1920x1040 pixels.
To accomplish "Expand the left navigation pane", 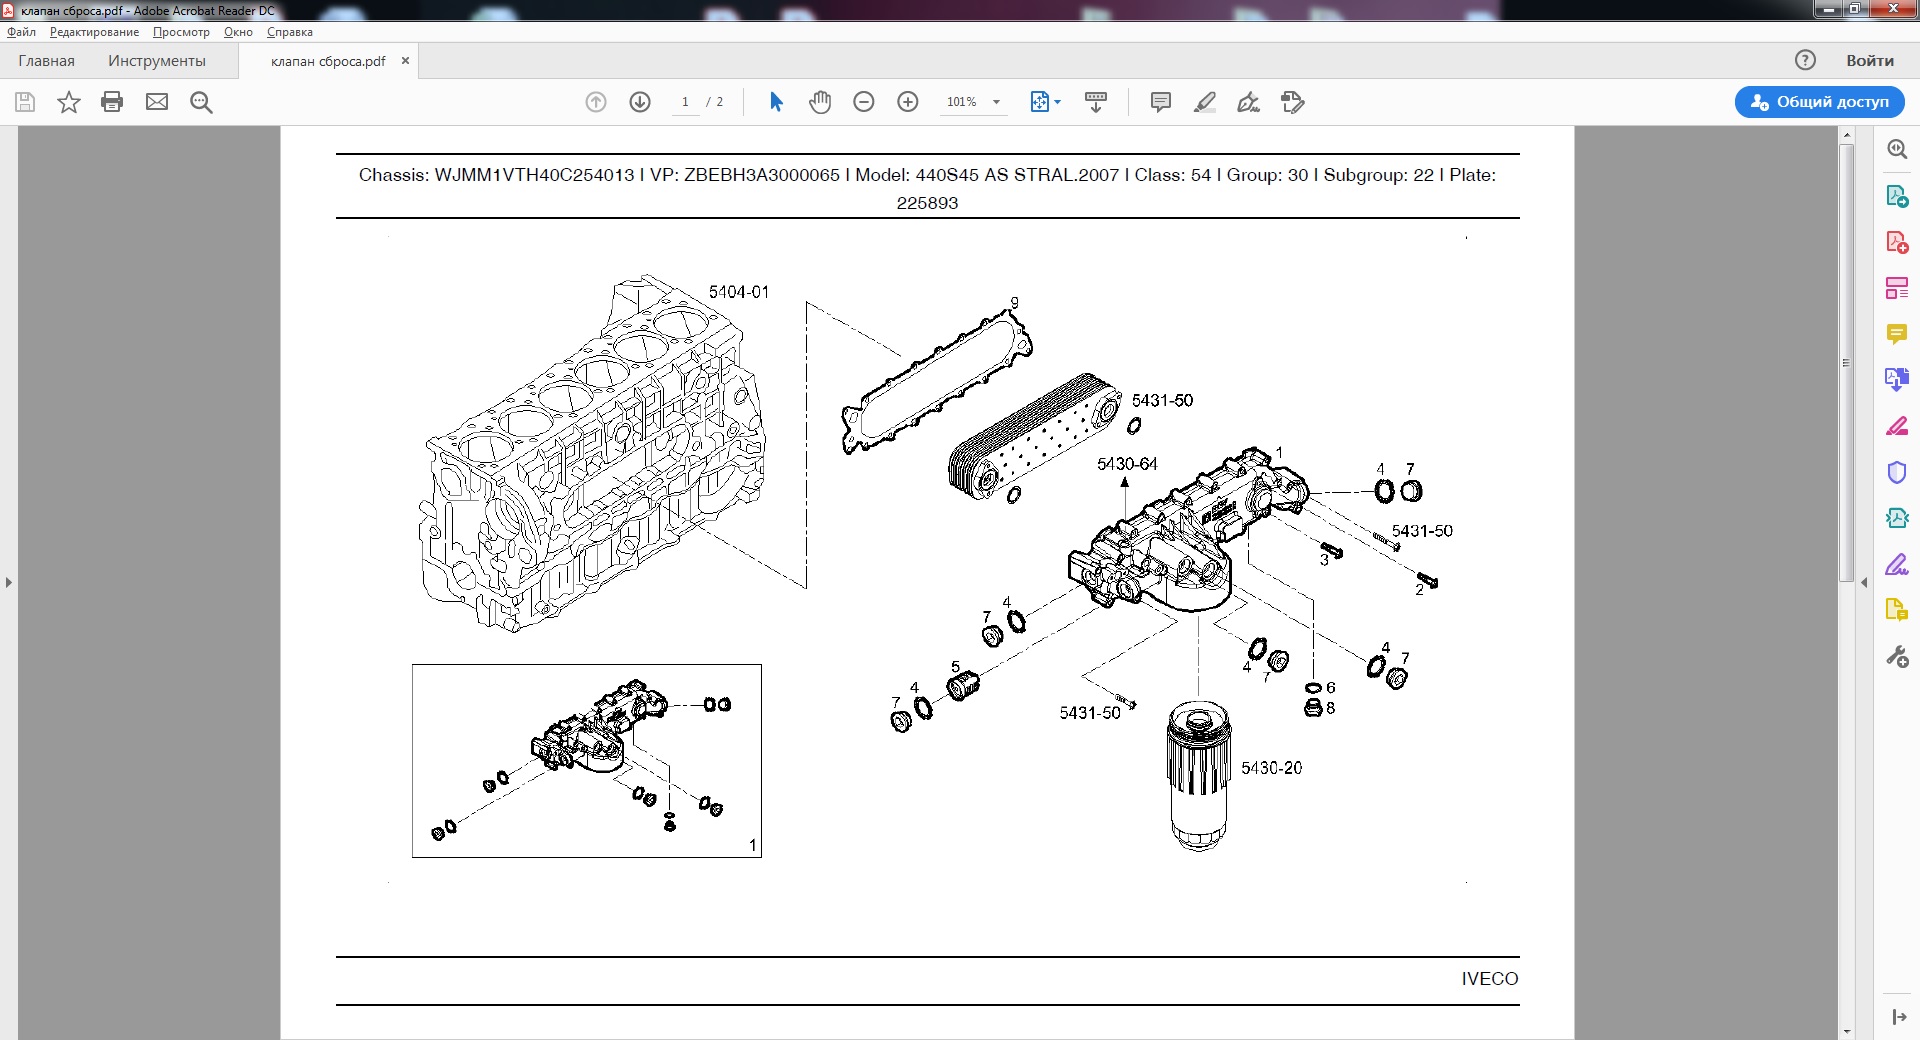I will pyautogui.click(x=9, y=582).
